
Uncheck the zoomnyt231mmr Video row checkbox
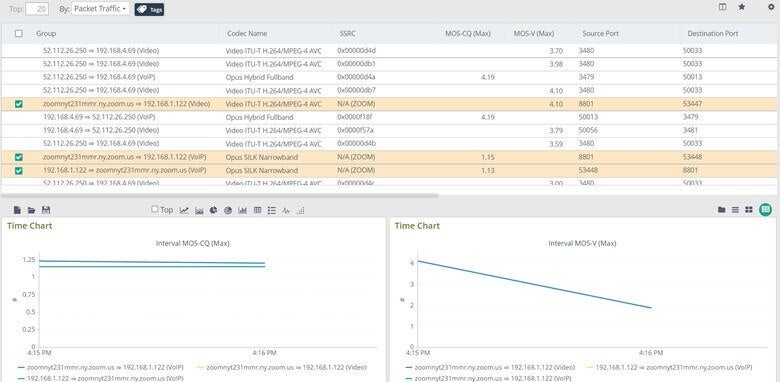pos(19,104)
